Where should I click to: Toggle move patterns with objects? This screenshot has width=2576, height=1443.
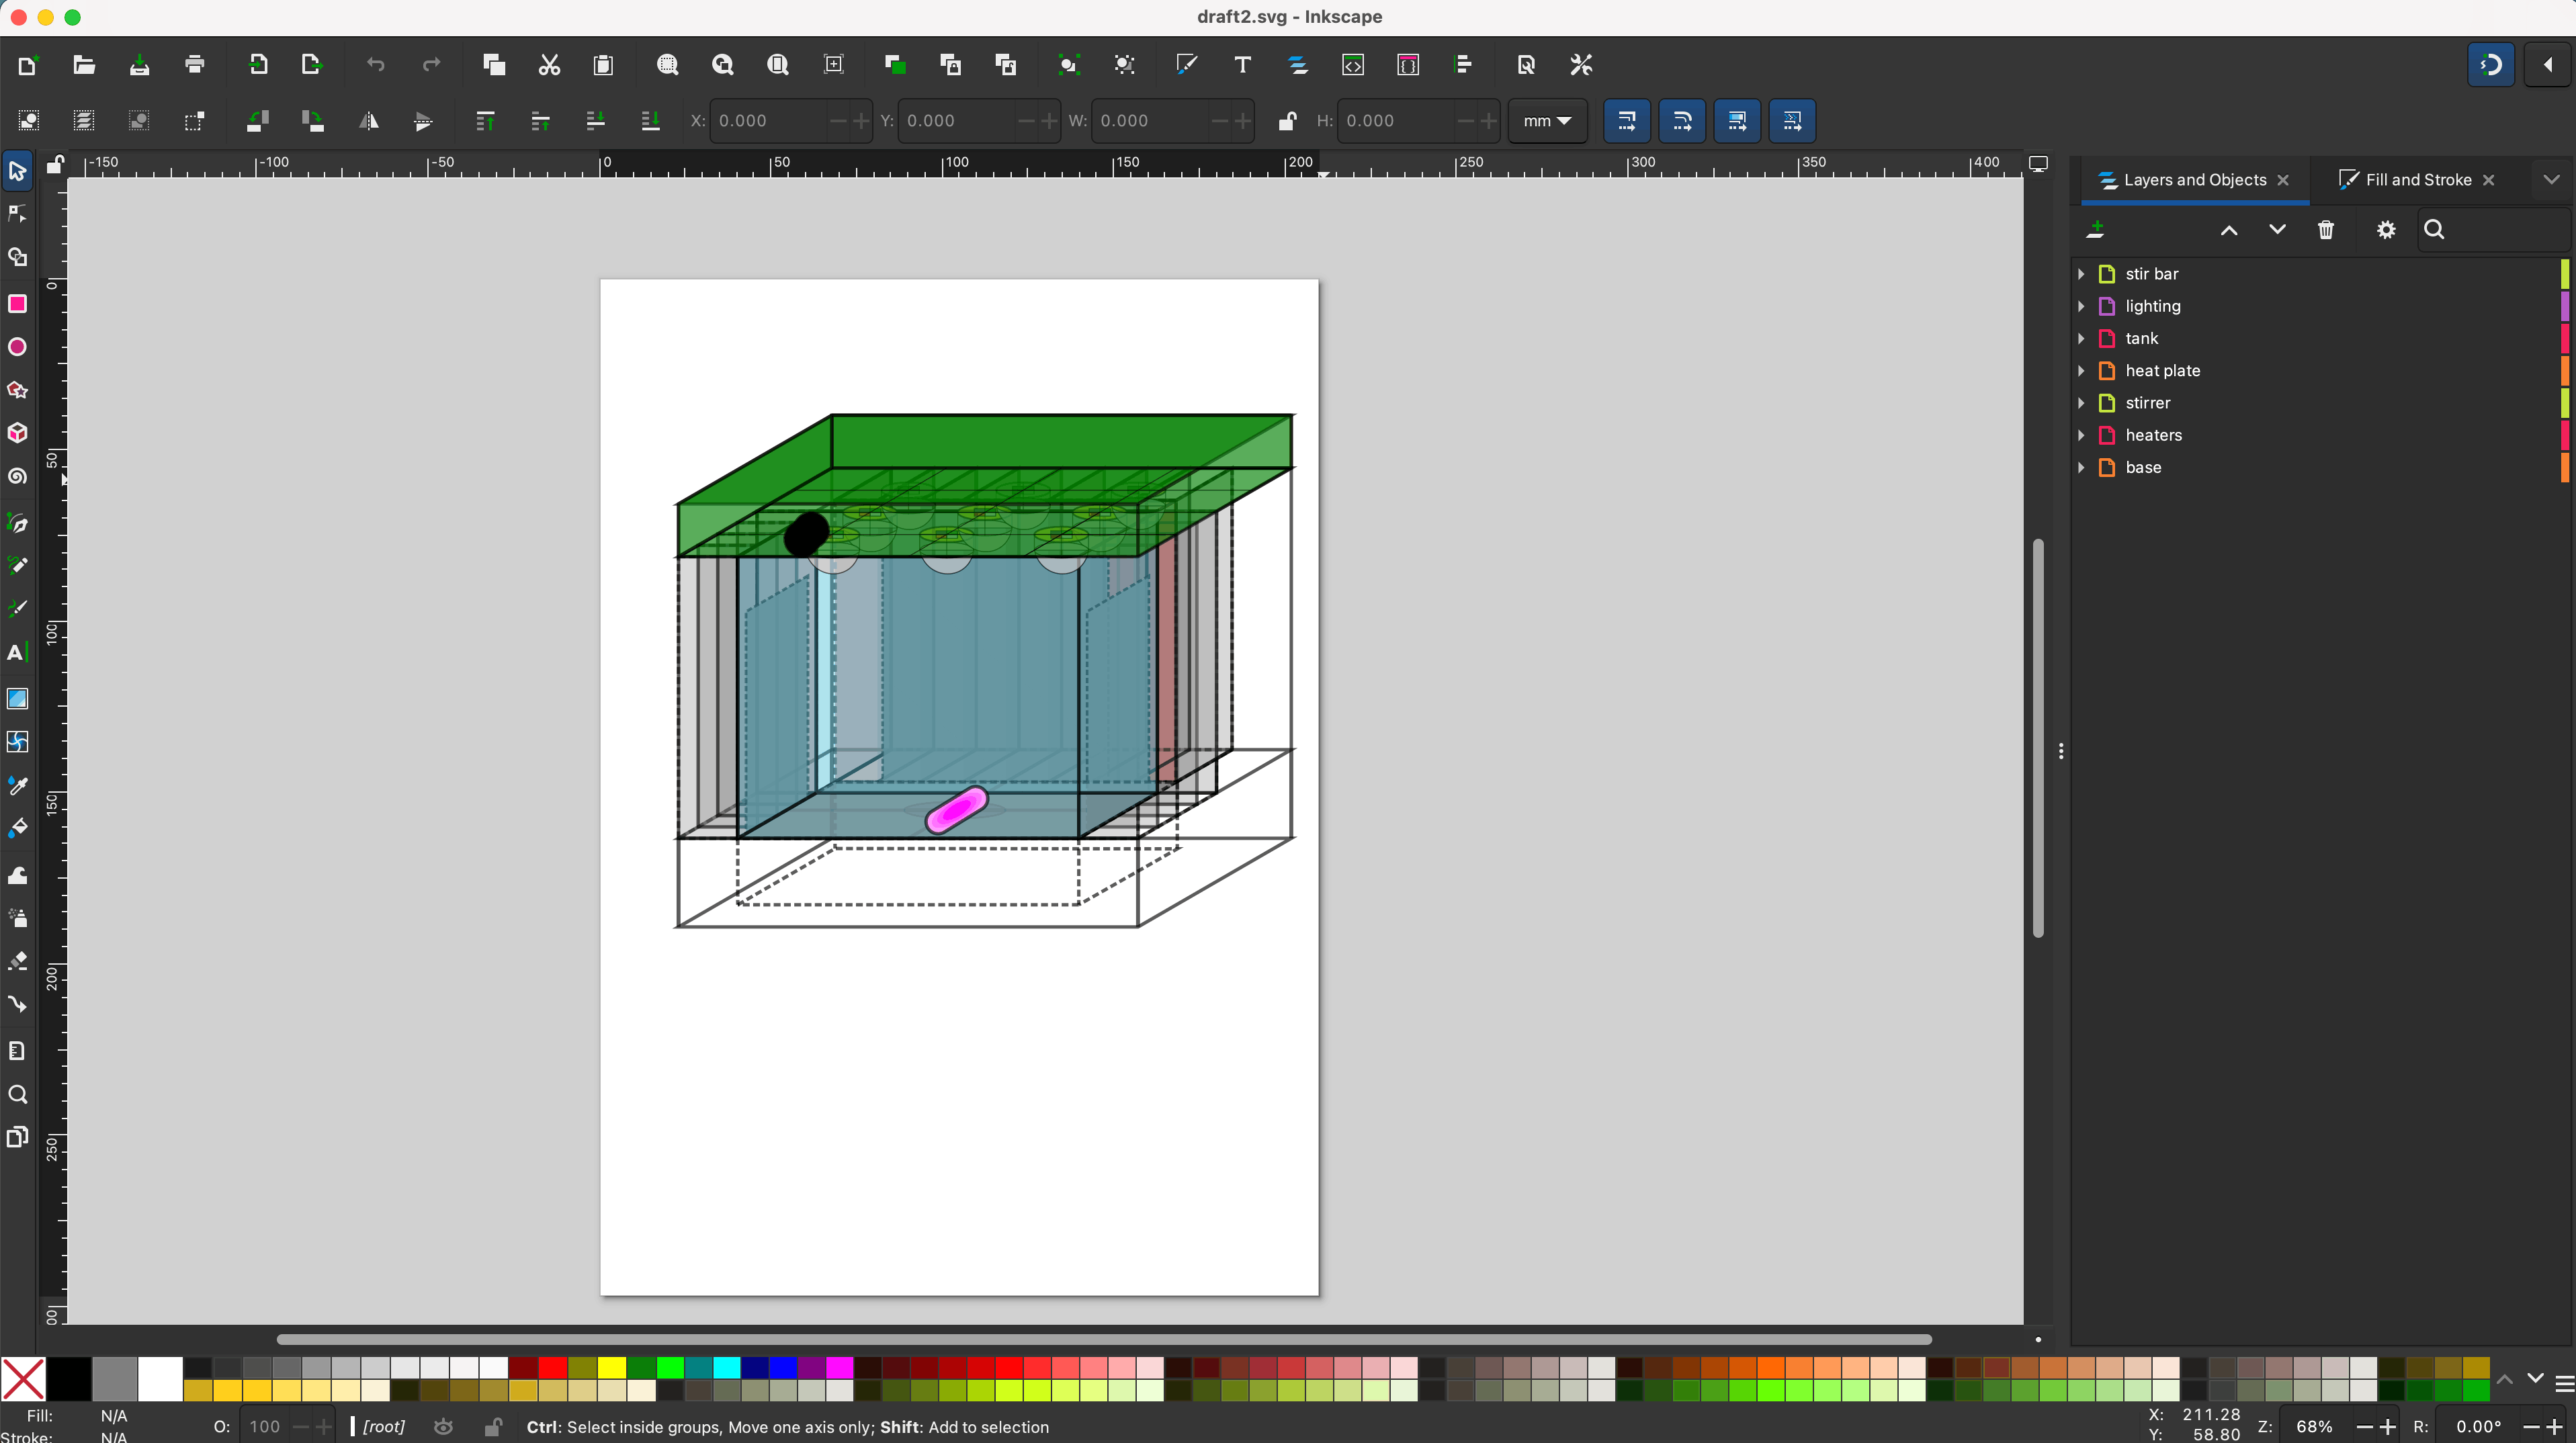point(1792,121)
